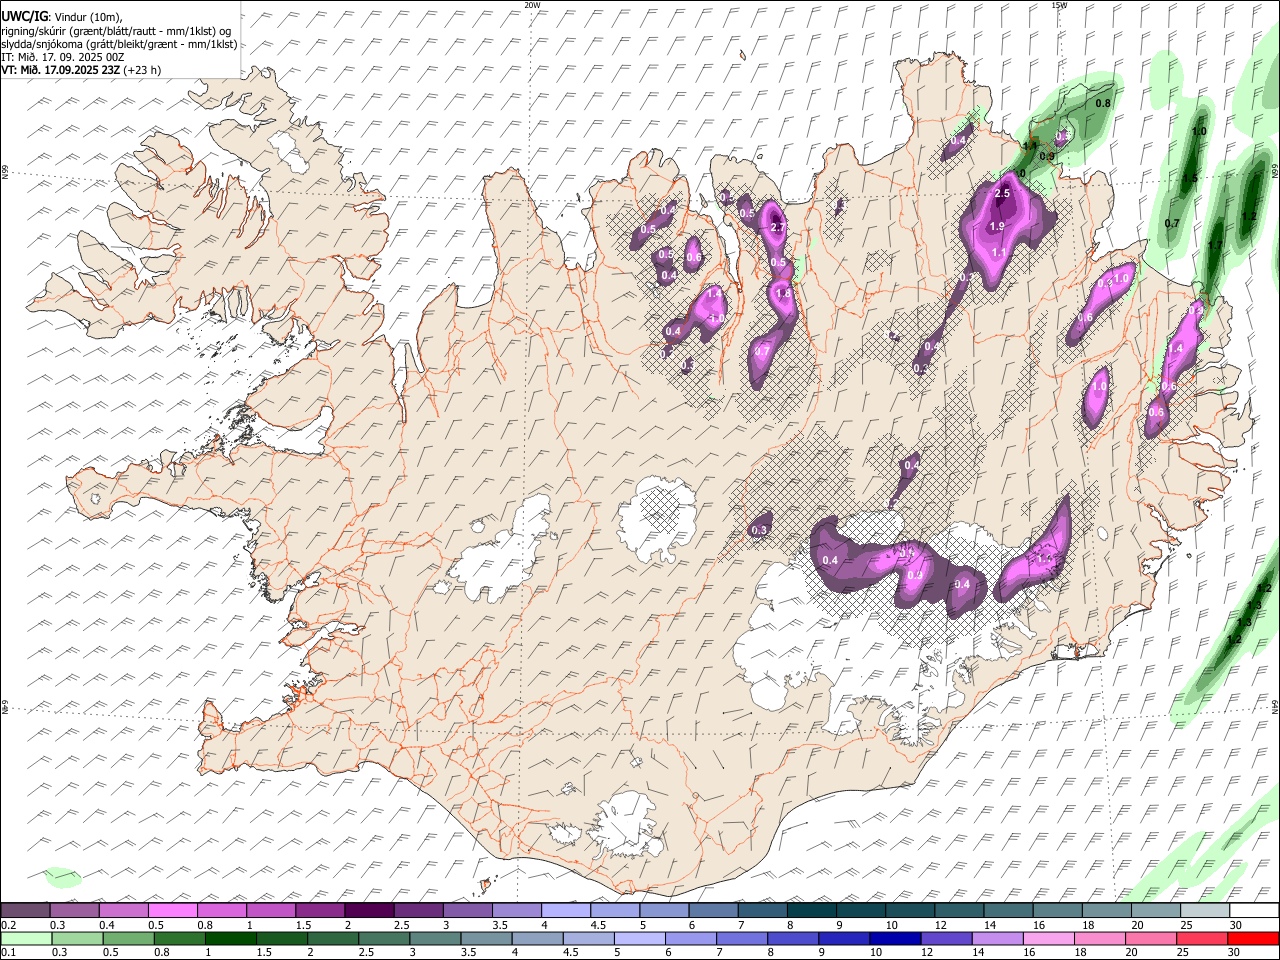The width and height of the screenshot is (1280, 960).
Task: Select the 0.2 dark mauve swatch, upper snow scale
Action: pos(25,911)
